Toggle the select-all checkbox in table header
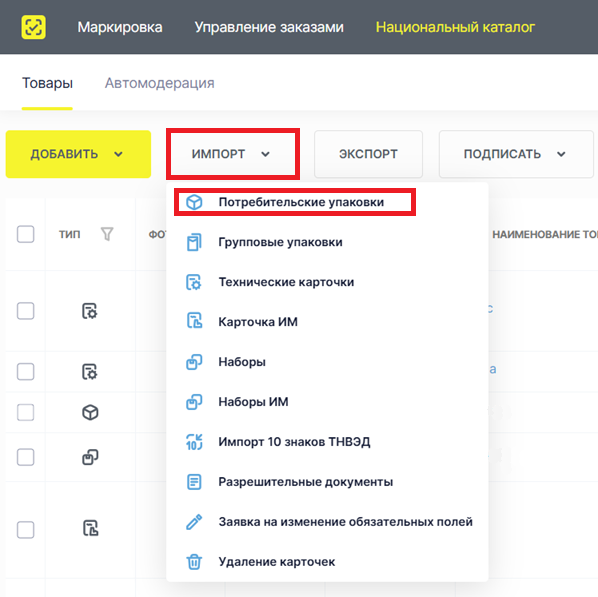Image resolution: width=598 pixels, height=597 pixels. tap(26, 234)
